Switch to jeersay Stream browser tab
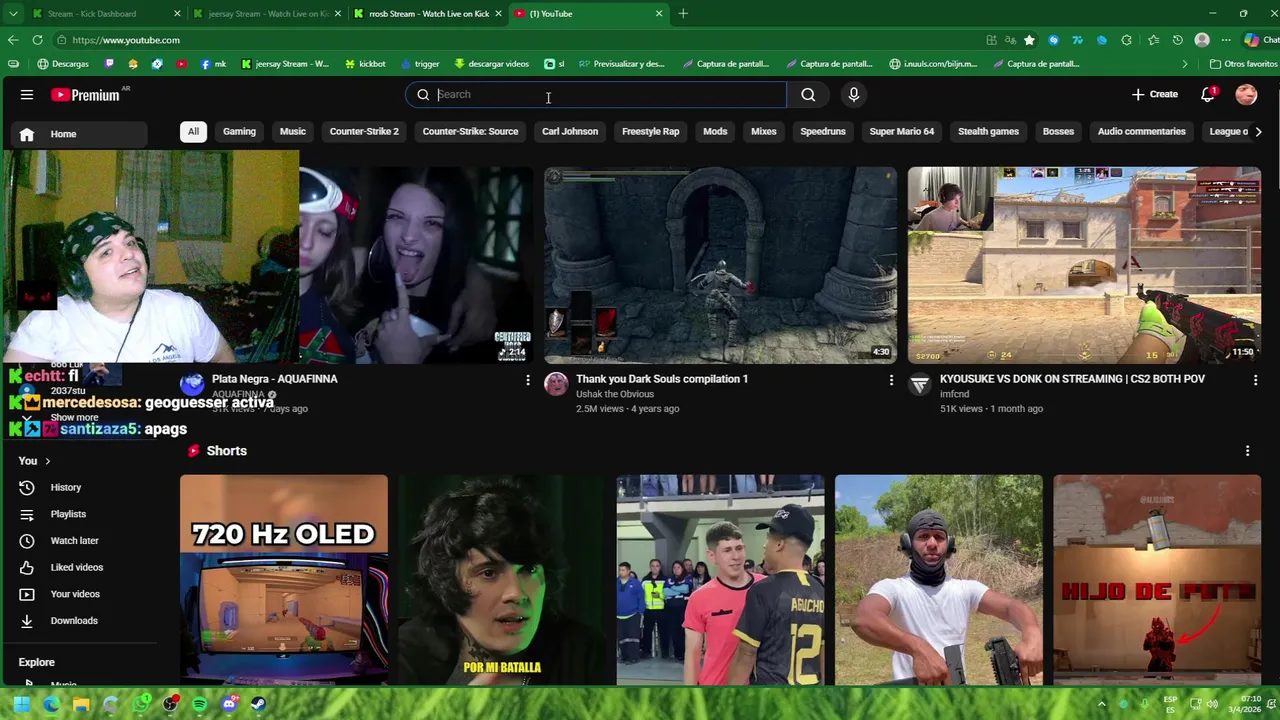Image resolution: width=1280 pixels, height=720 pixels. (x=268, y=14)
